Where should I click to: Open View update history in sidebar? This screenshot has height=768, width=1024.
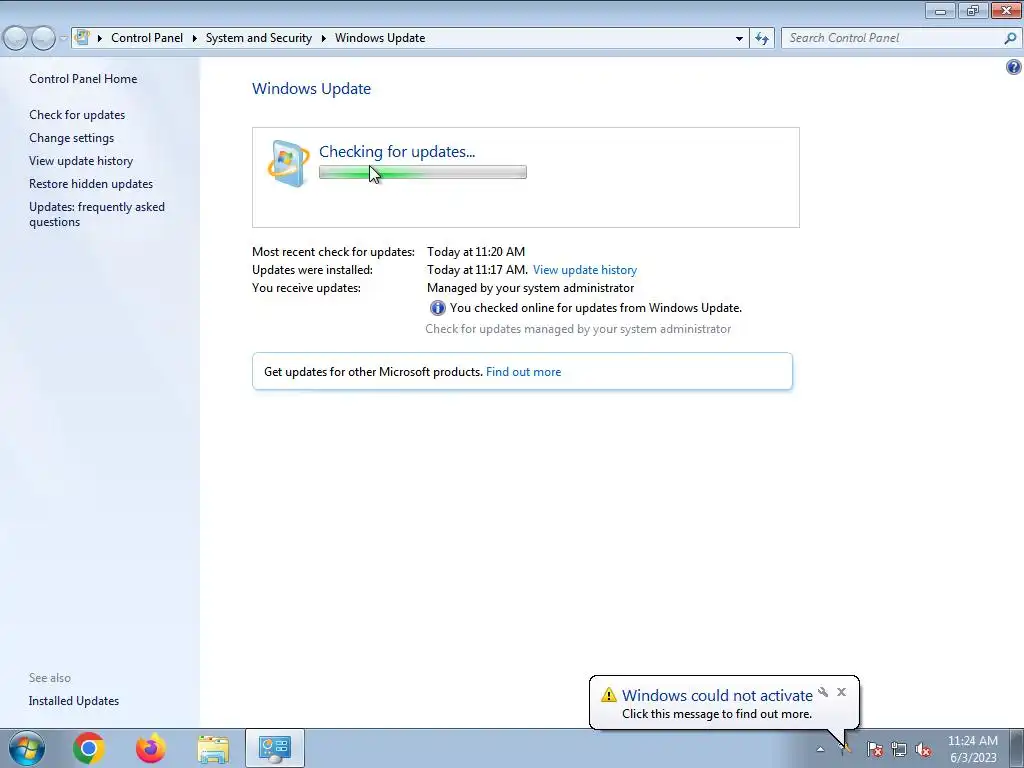pos(81,161)
